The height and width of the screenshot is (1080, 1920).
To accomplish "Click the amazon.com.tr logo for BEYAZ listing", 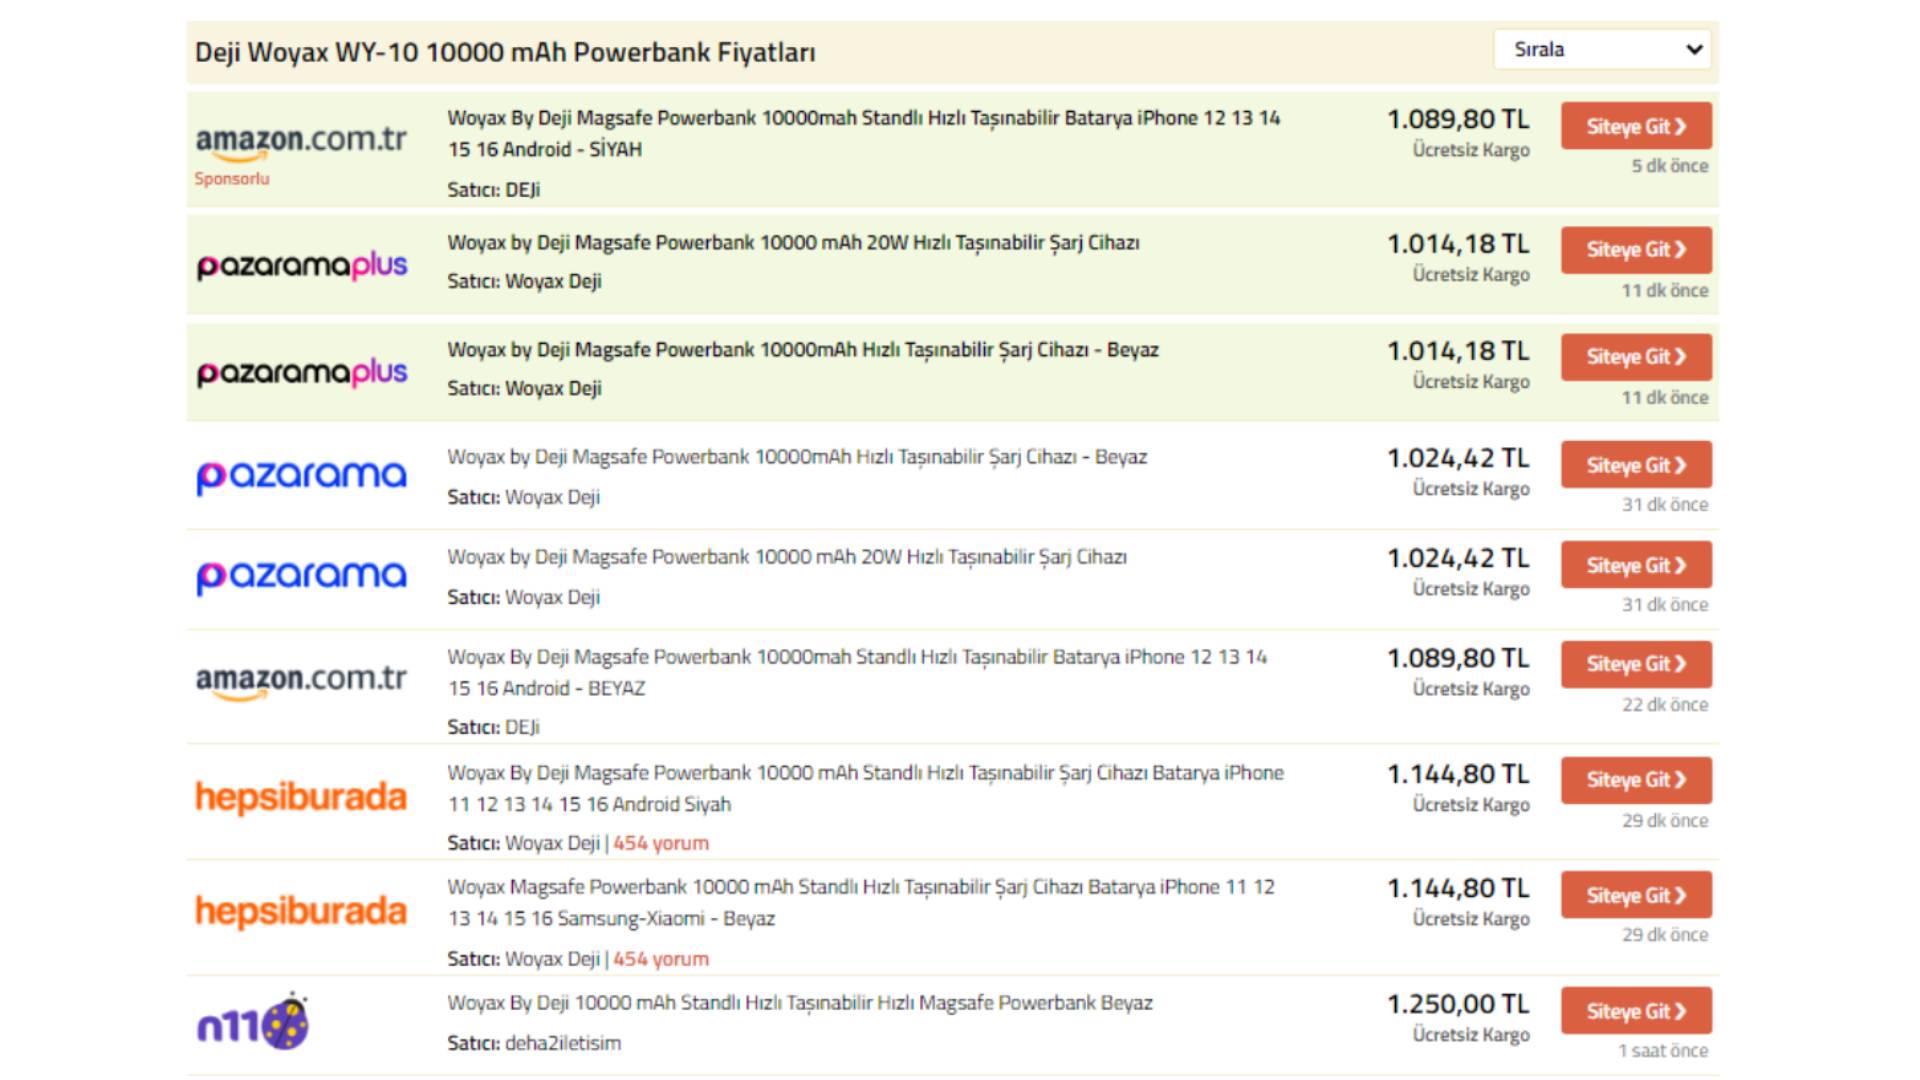I will [x=301, y=682].
